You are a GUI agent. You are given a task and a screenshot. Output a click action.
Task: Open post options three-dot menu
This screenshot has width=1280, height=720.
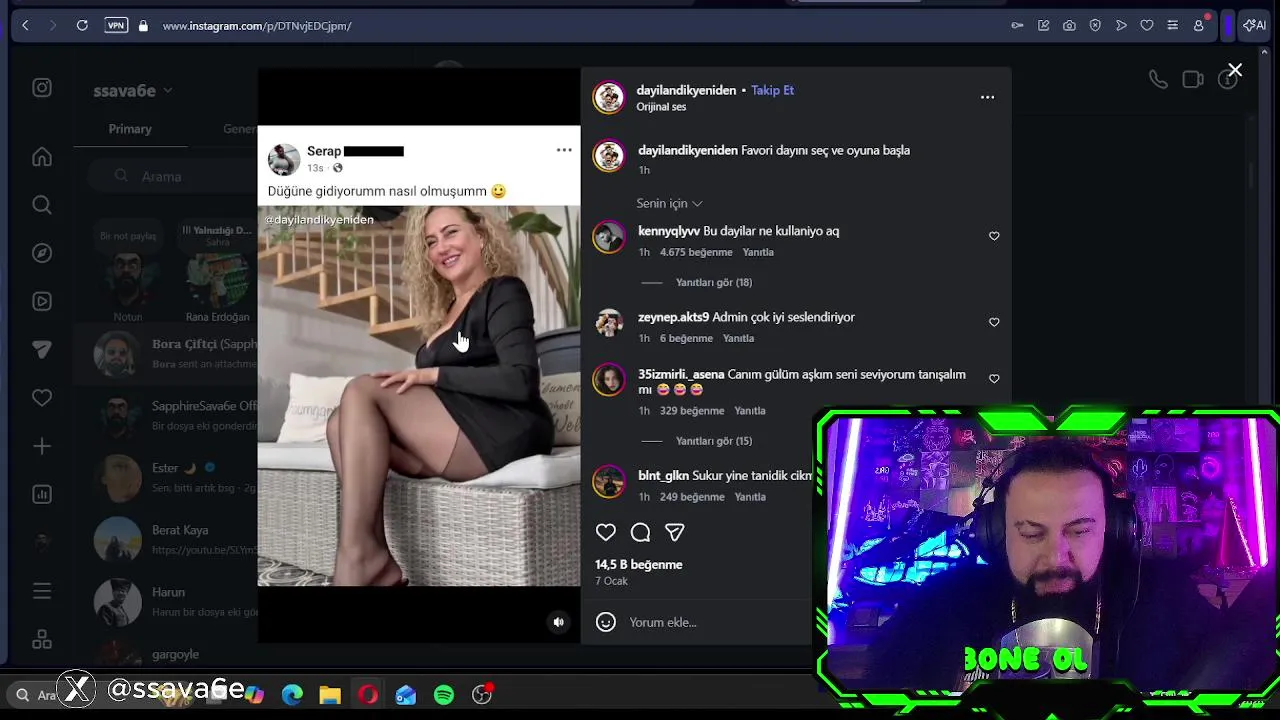987,97
